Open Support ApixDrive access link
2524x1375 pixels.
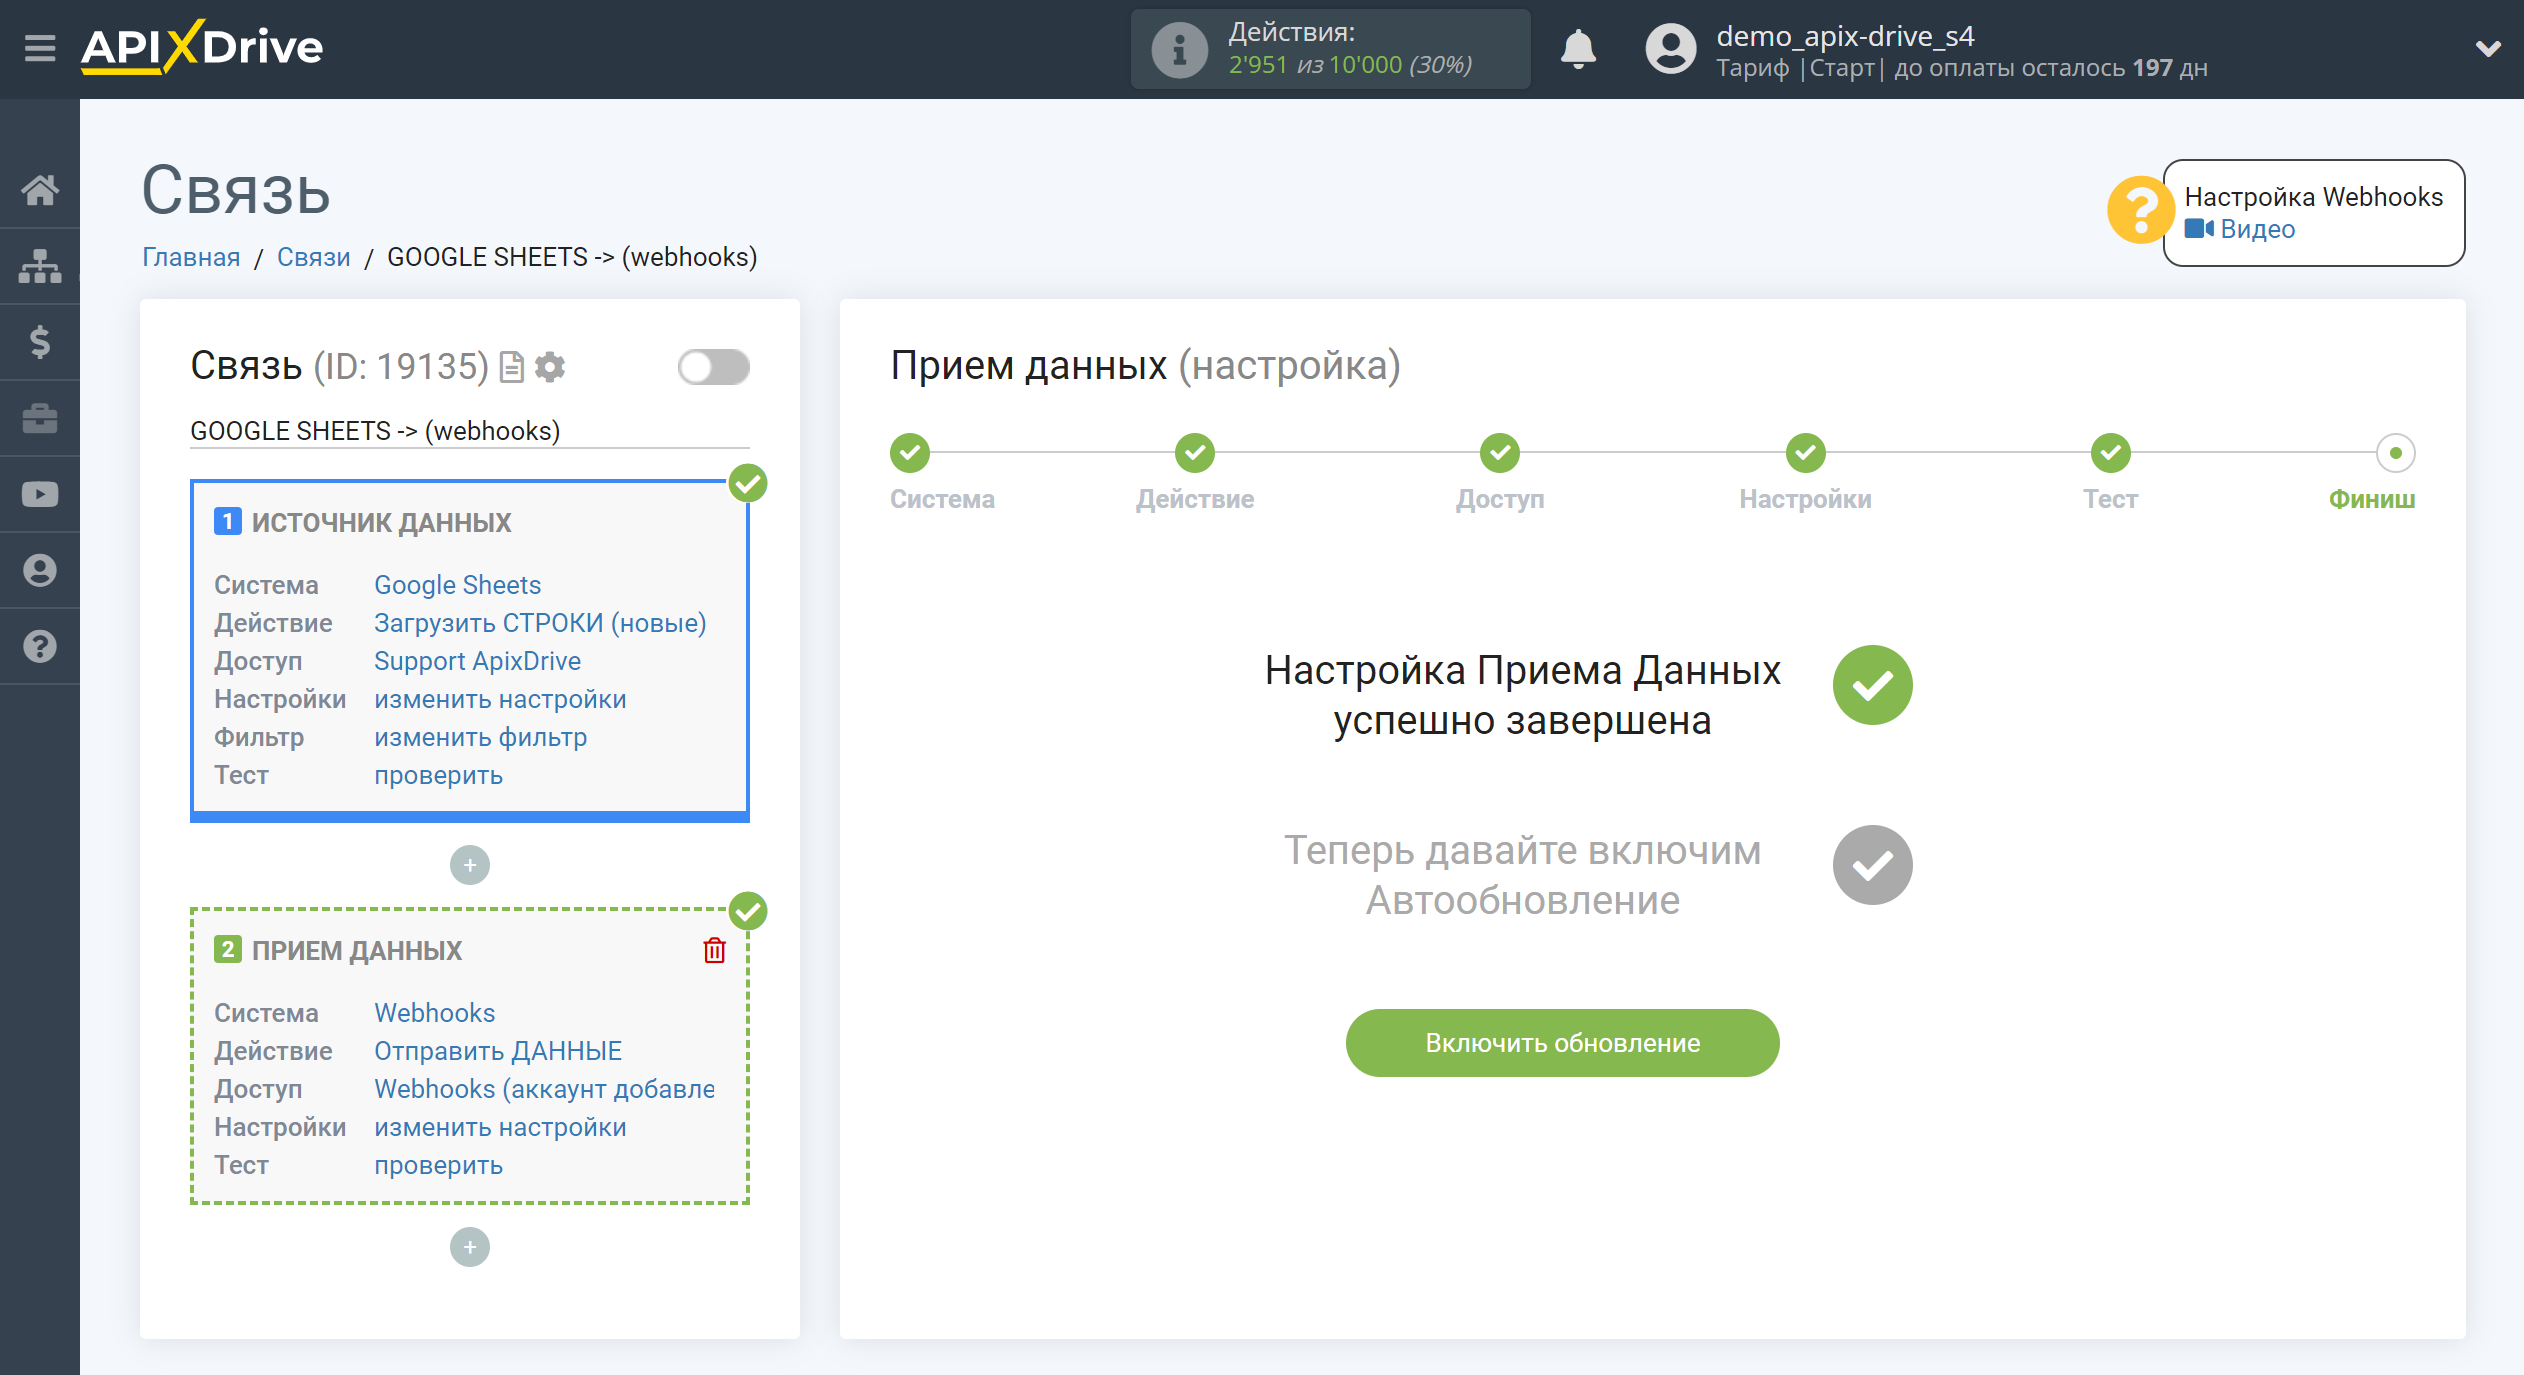pos(477,661)
